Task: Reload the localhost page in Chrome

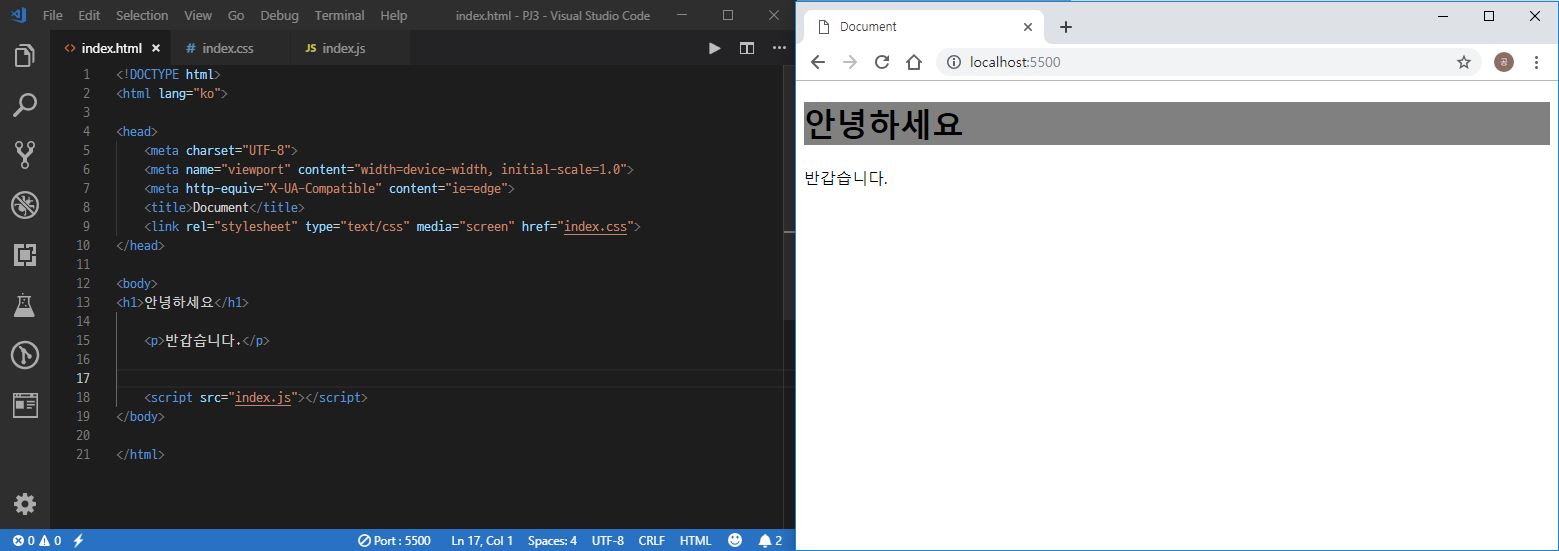Action: pos(882,62)
